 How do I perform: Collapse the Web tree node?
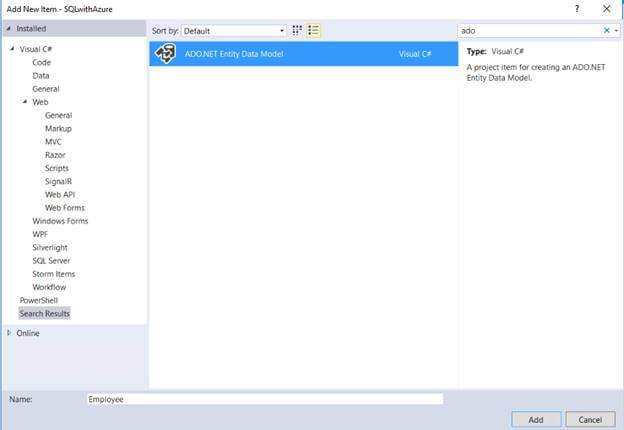(25, 102)
